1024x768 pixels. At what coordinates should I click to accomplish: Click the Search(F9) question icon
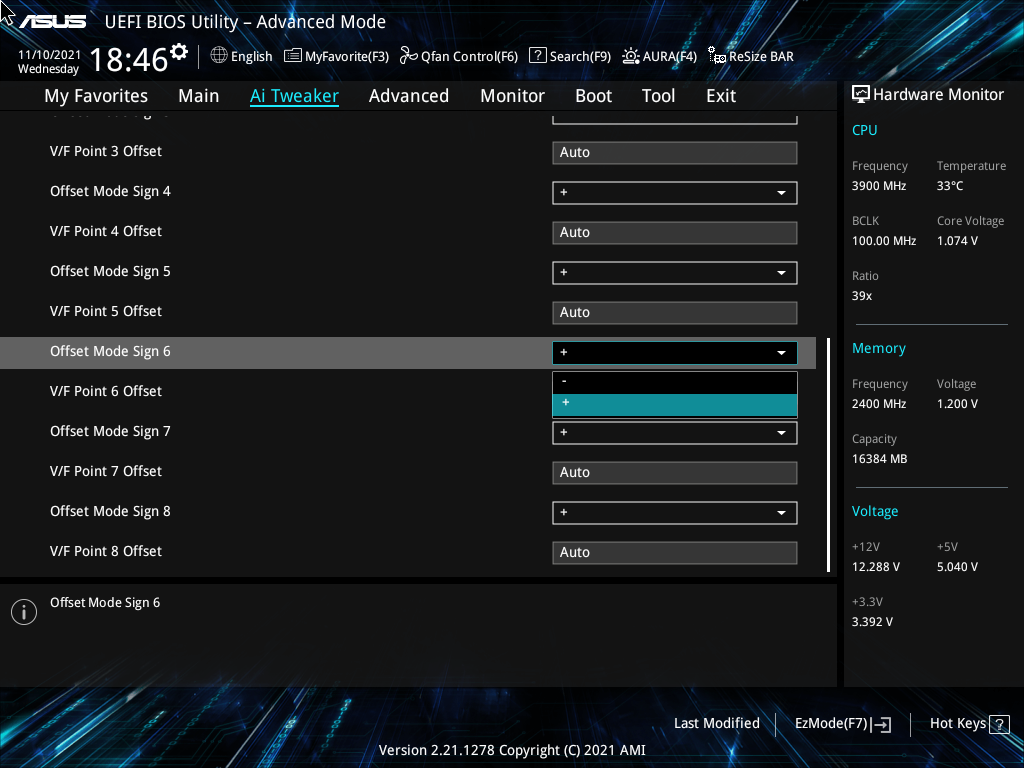pos(537,56)
